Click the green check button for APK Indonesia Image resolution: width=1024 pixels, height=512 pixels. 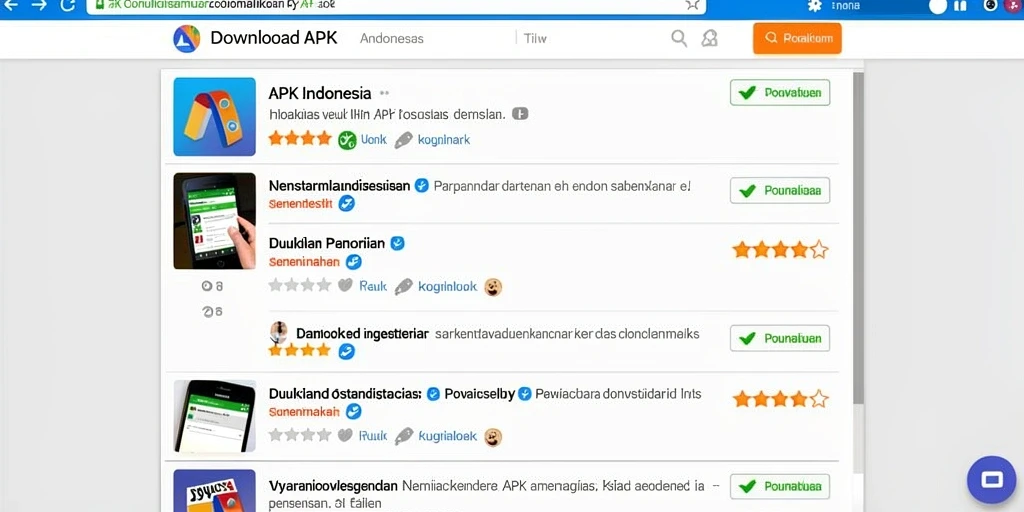coord(780,93)
